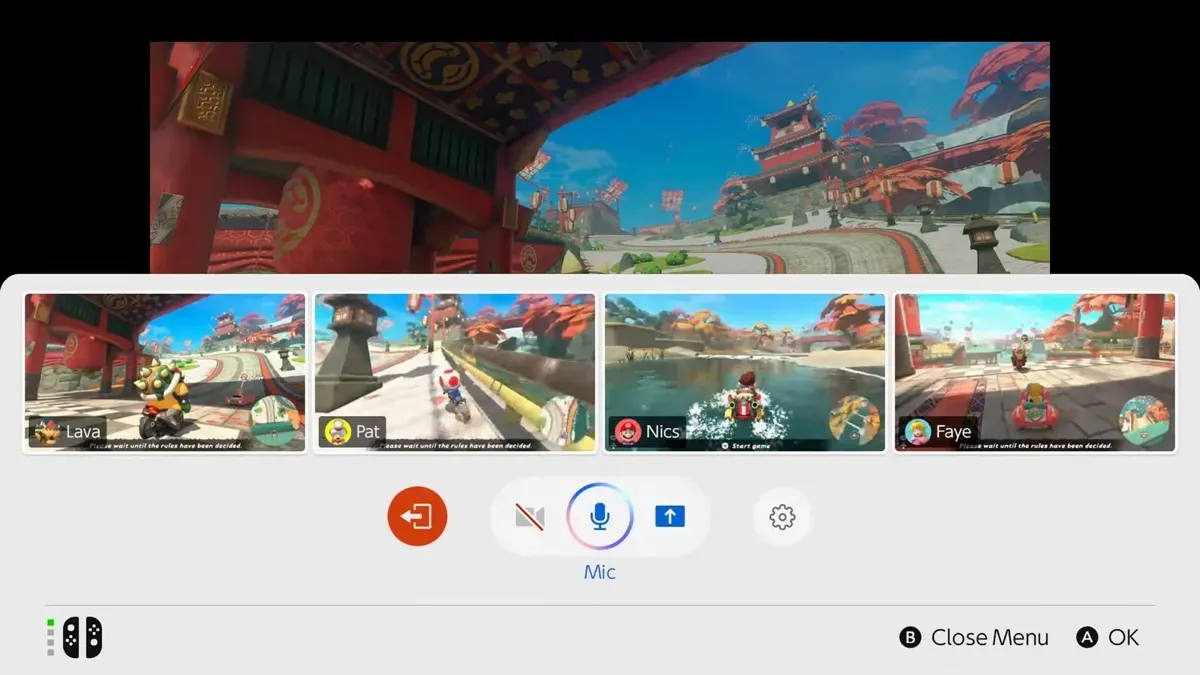Viewport: 1200px width, 675px height.
Task: Click the Joy-Con controller icon
Action: click(x=82, y=637)
